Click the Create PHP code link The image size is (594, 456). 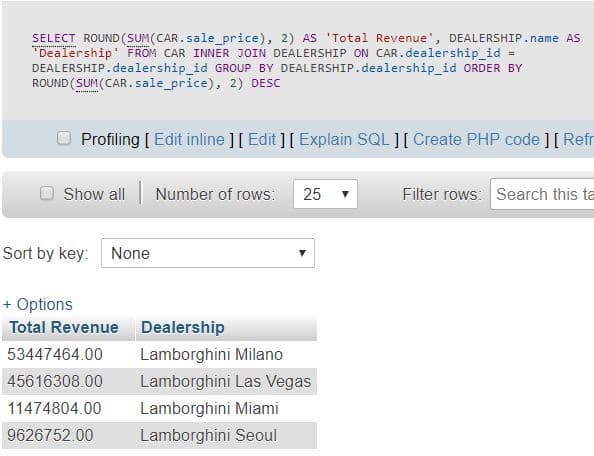tap(476, 139)
